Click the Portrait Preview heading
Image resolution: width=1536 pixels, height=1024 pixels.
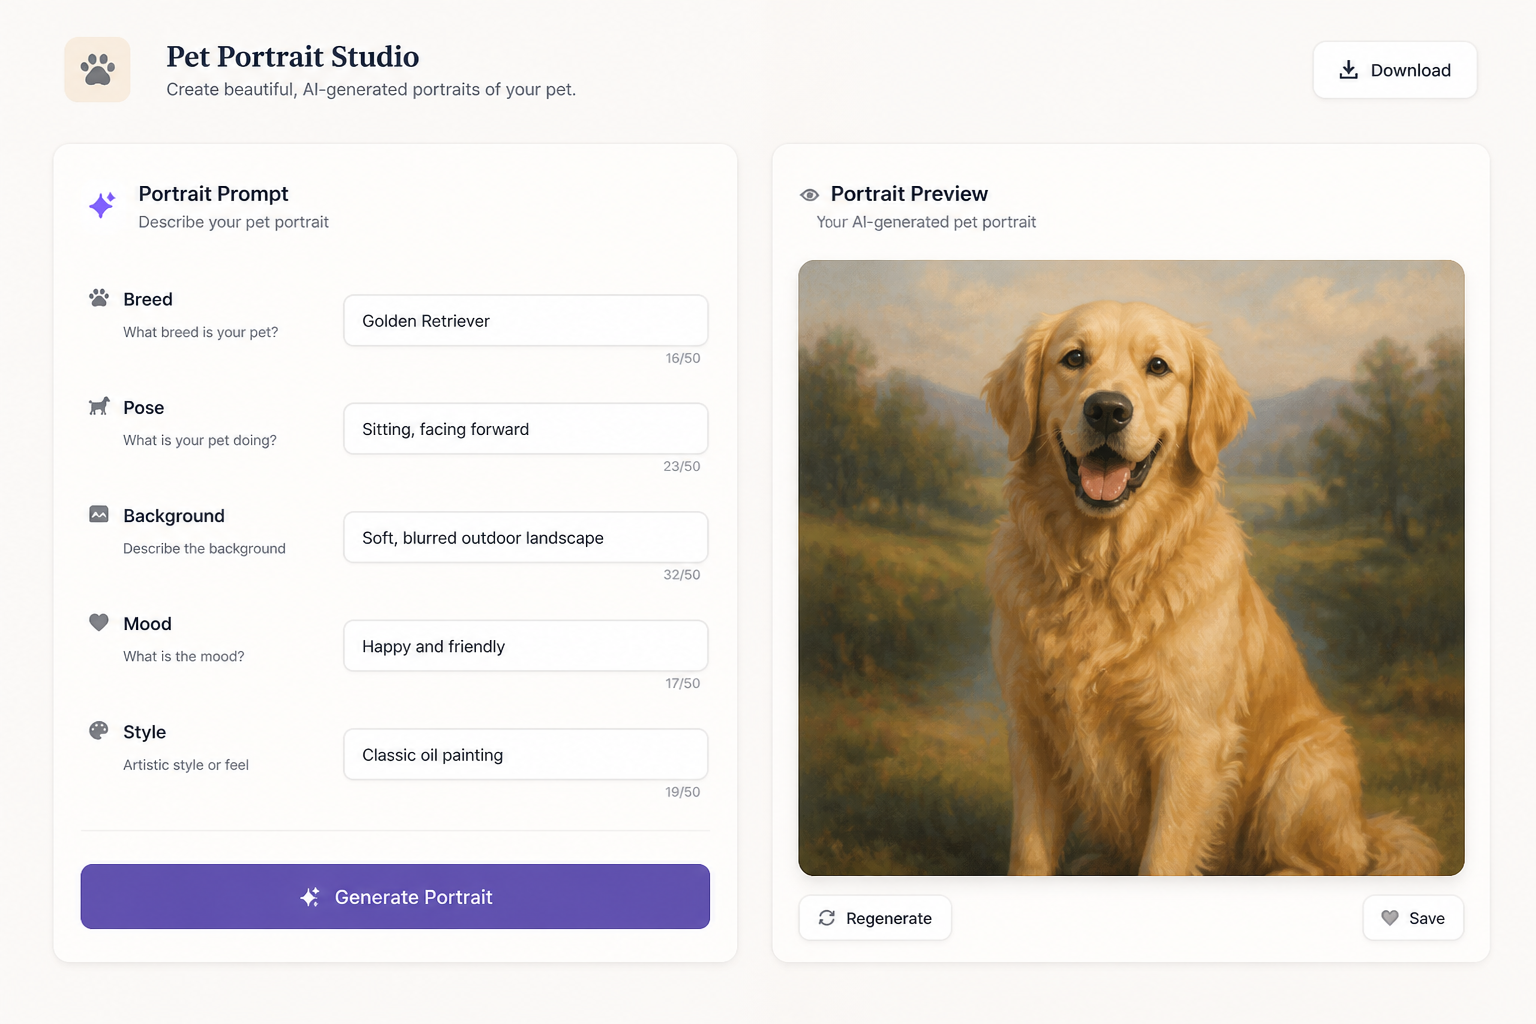click(909, 194)
